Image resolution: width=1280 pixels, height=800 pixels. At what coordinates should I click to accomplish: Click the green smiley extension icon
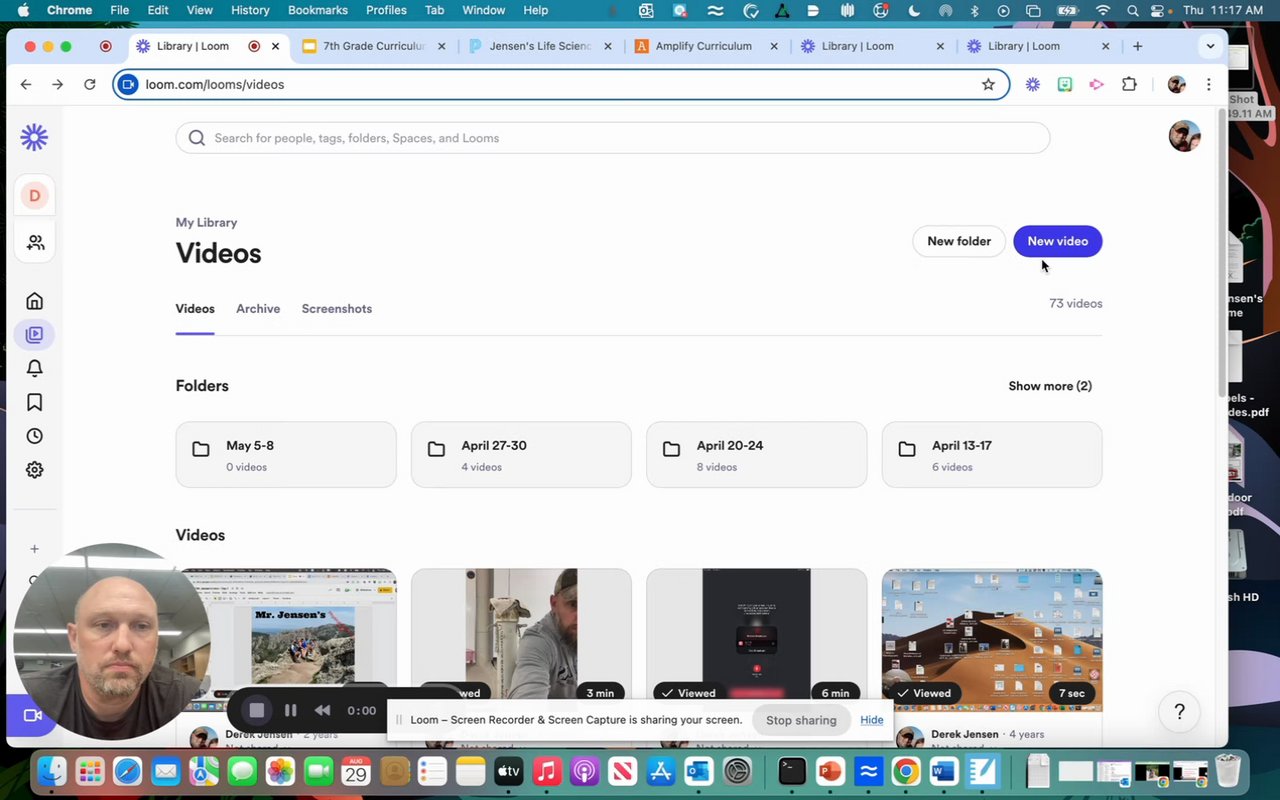tap(1065, 85)
